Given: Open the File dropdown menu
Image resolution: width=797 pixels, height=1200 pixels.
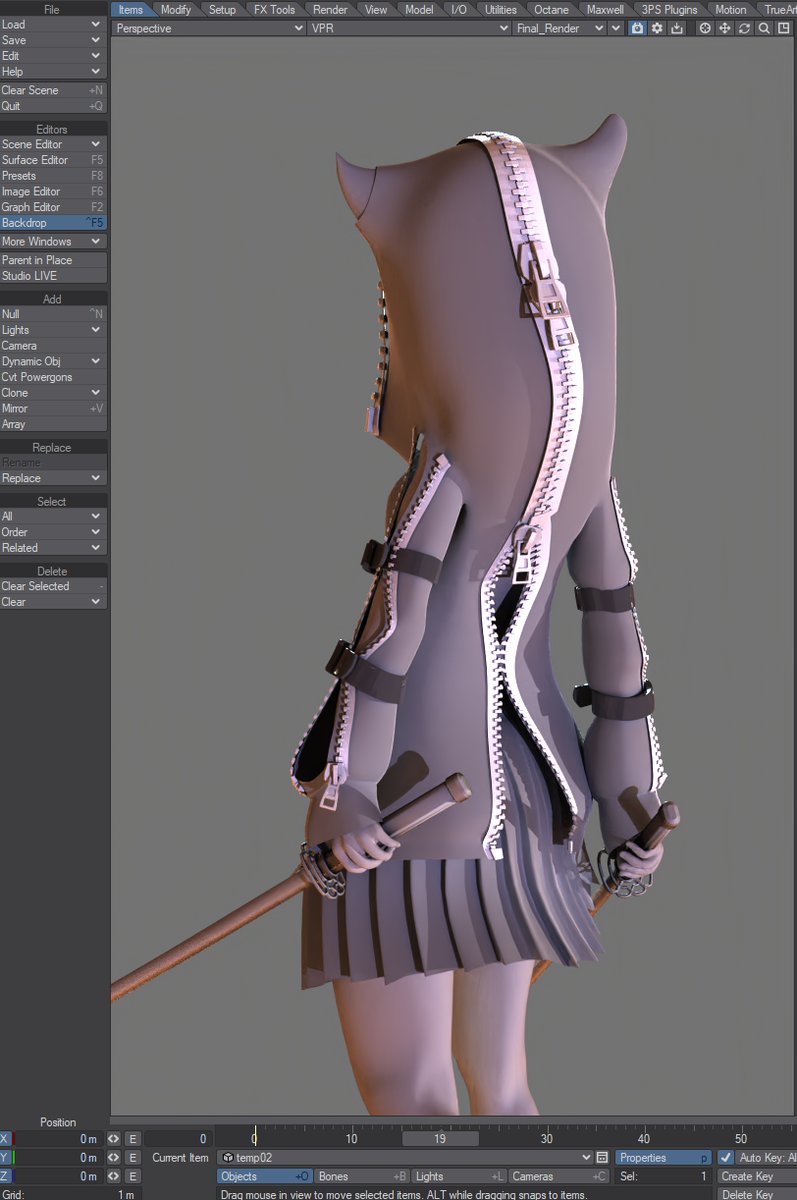Looking at the screenshot, I should (53, 9).
